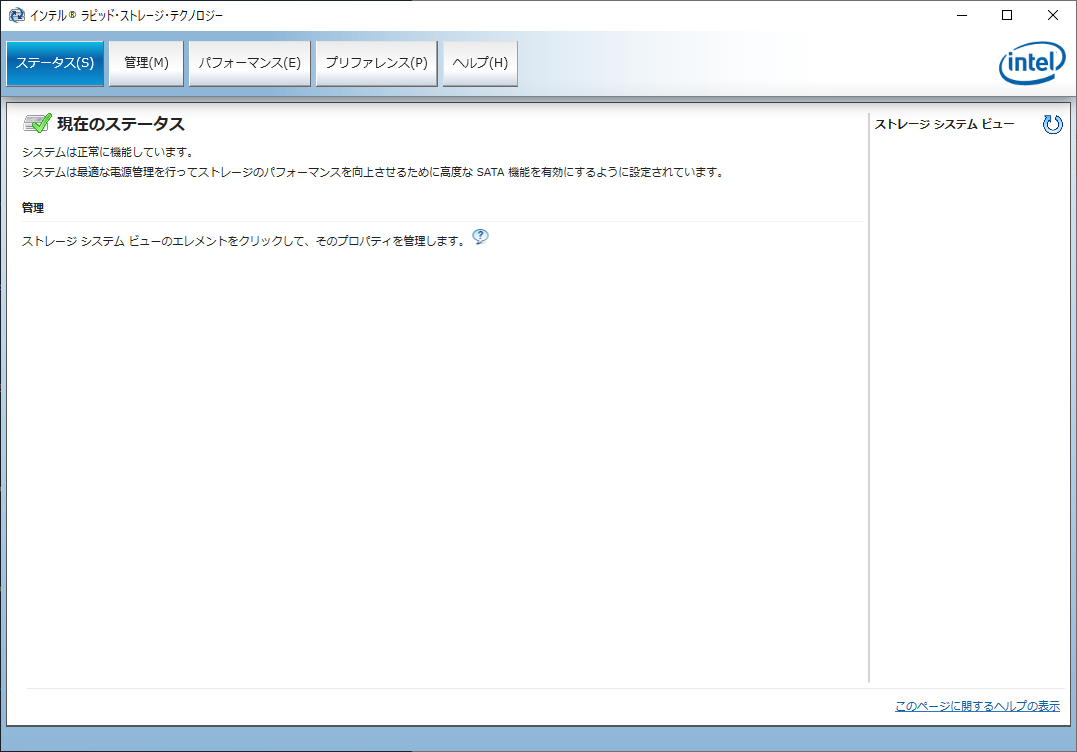This screenshot has height=752, width=1077.
Task: Open the ヘルプ(H) tab
Action: (x=480, y=63)
